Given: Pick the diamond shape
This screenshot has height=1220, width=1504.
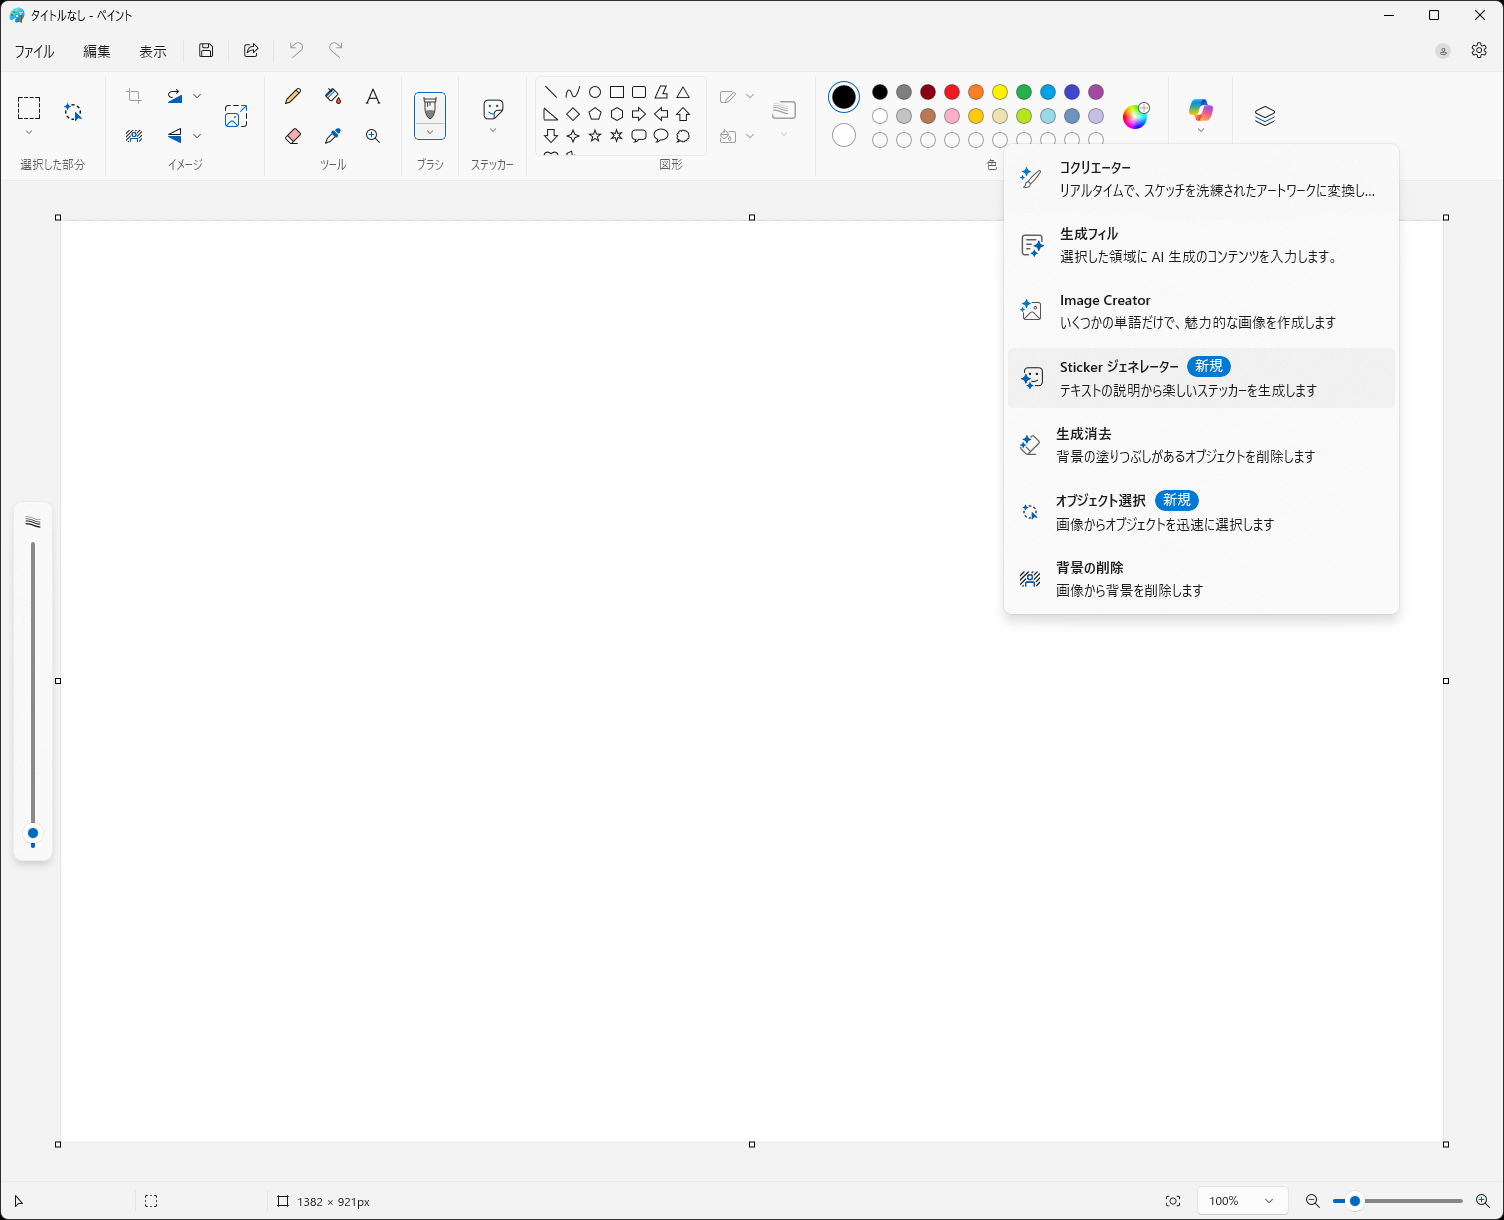Looking at the screenshot, I should (x=573, y=114).
